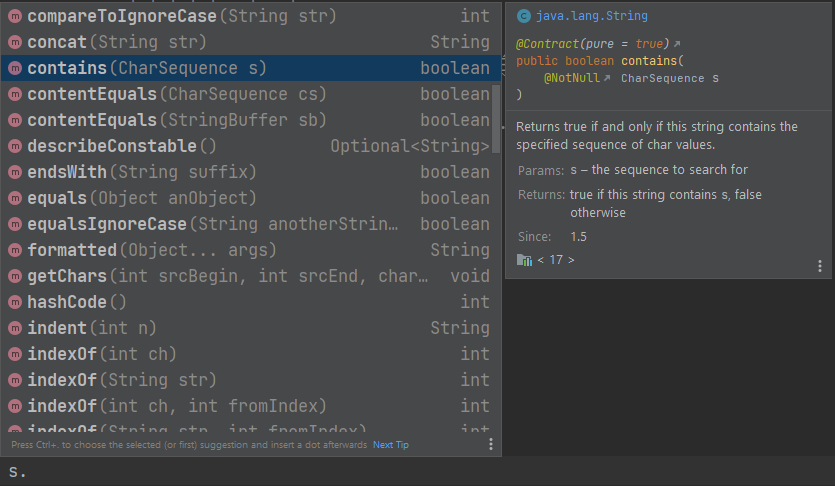Viewport: 835px width, 486px height.
Task: Click the Optional<String> return type
Action: pos(410,146)
